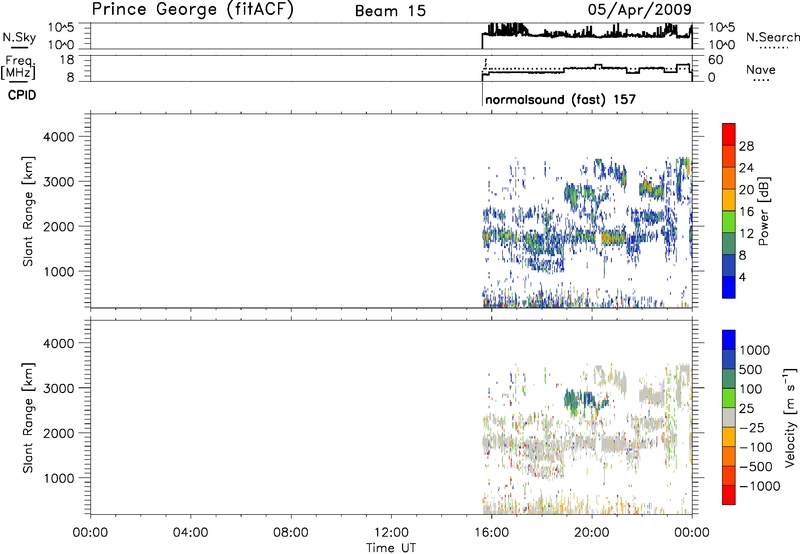Click the 'Power [dB]' color bar label
Viewport: 800px width, 554px height.
(763, 211)
